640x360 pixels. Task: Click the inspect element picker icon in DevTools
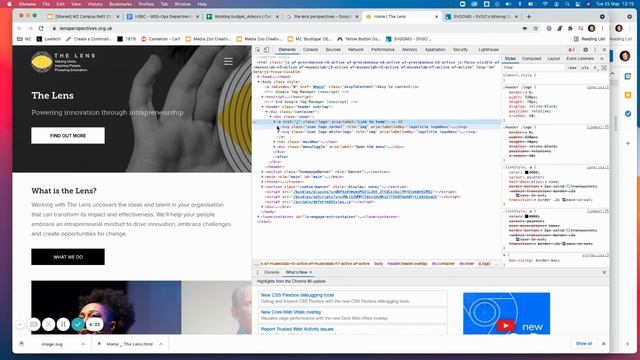pos(258,50)
